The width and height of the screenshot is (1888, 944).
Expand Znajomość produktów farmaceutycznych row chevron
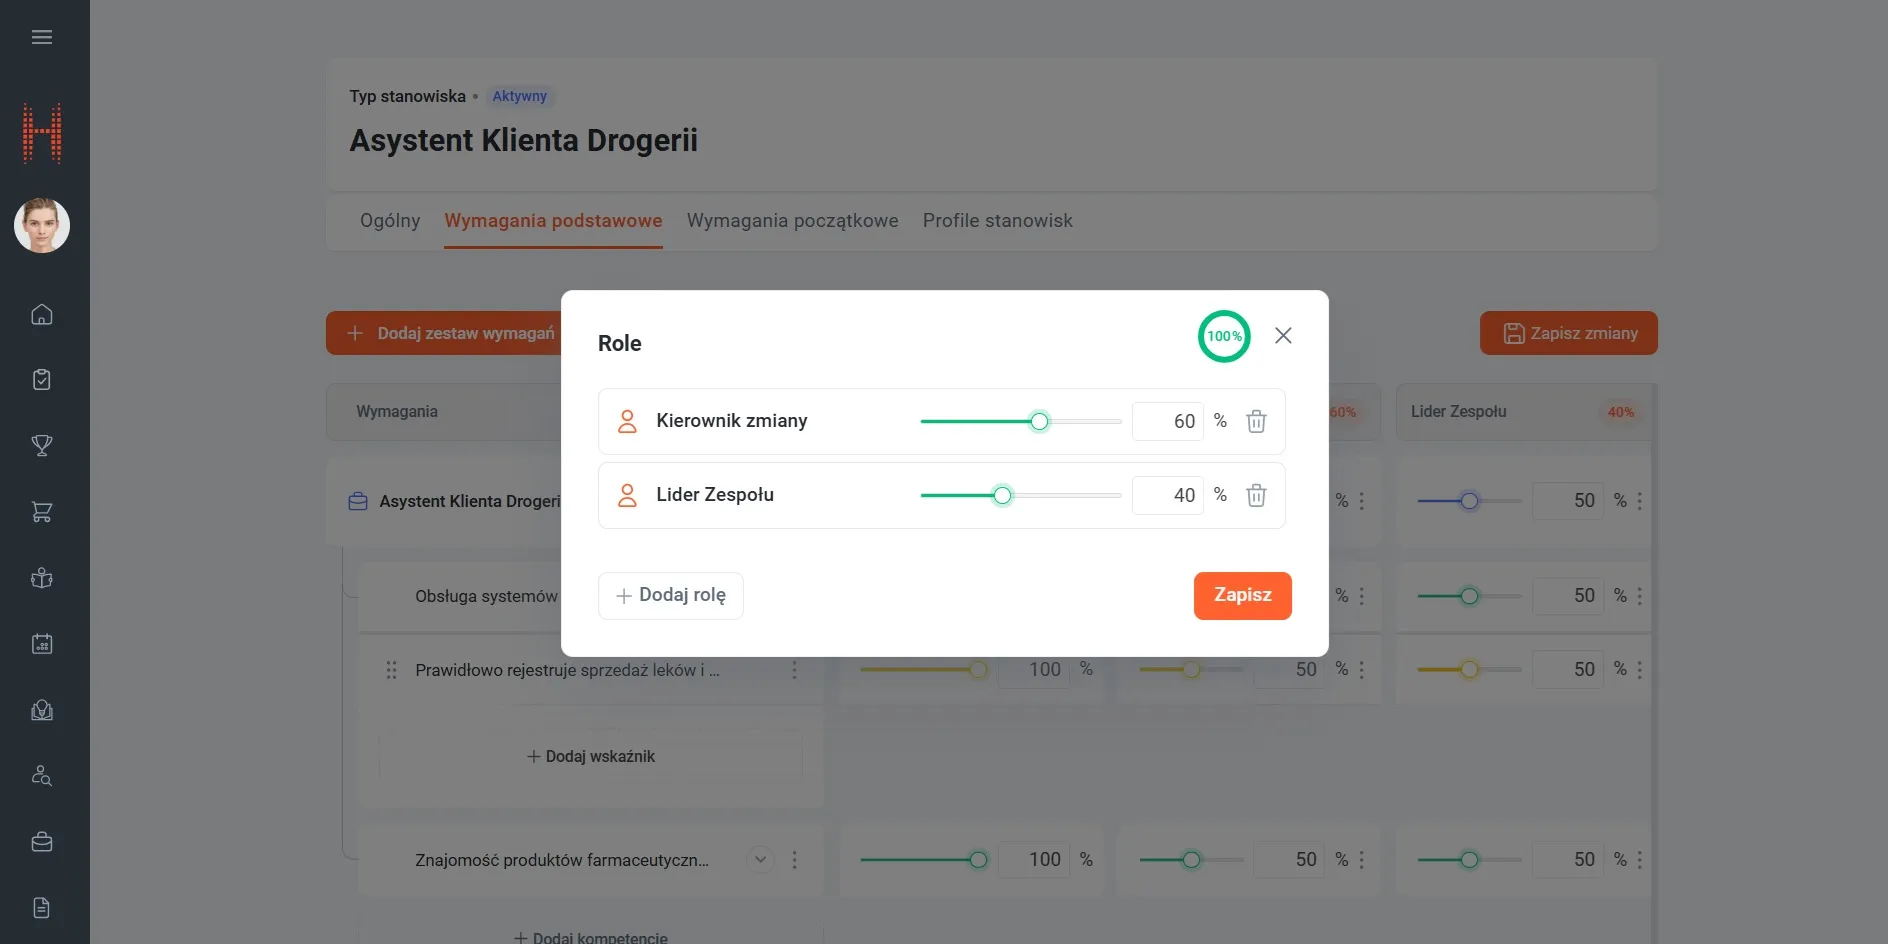coord(761,860)
